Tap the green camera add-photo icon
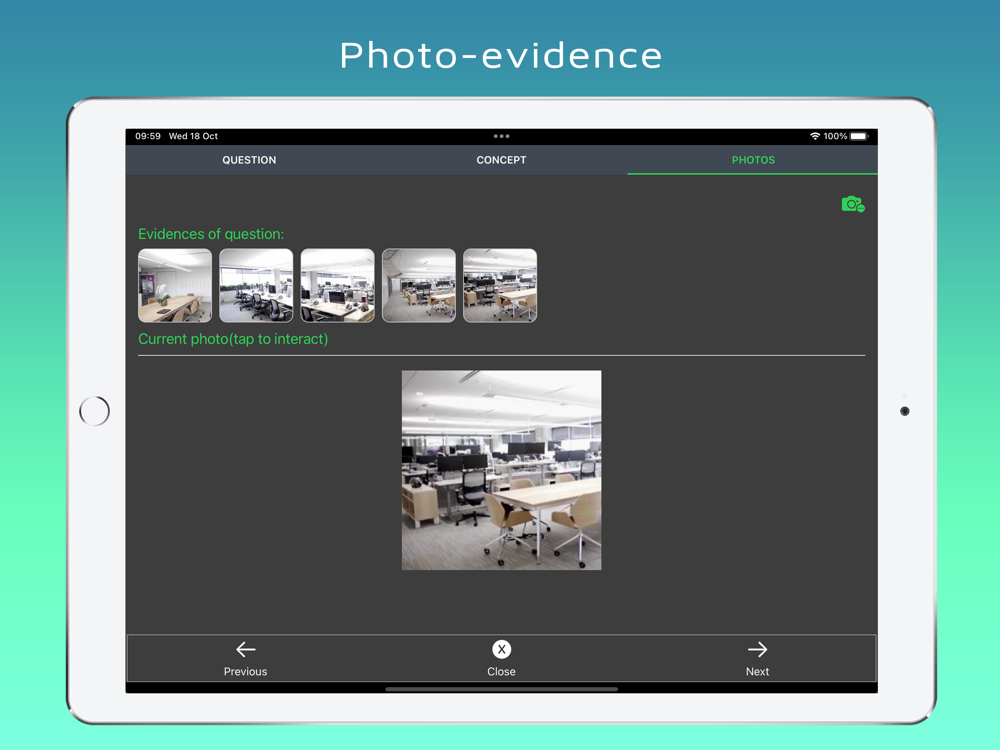1000x750 pixels. point(853,204)
